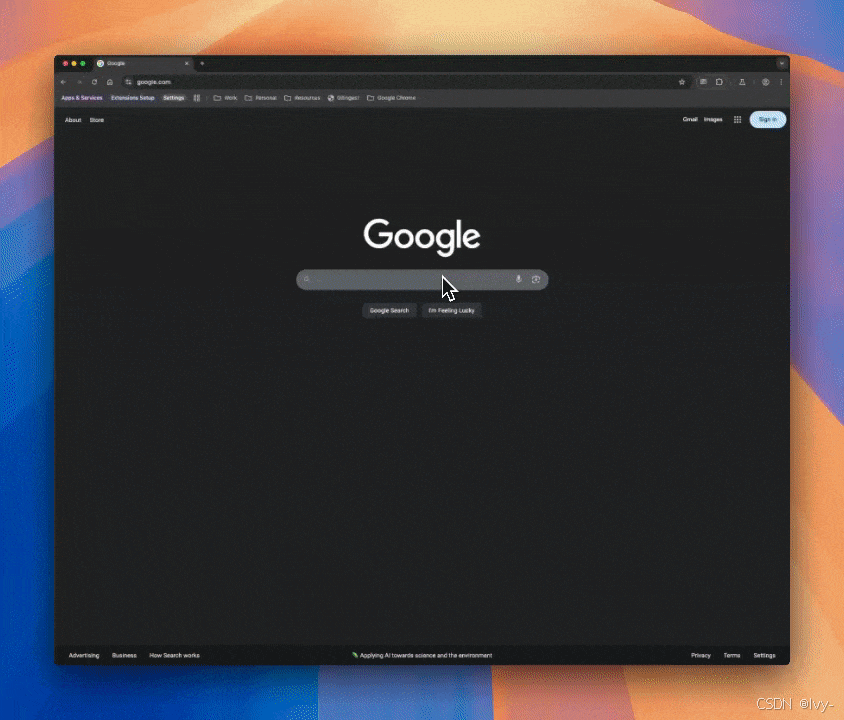Viewport: 844px width, 720px height.
Task: Click I'm Feeling Lucky button
Action: [452, 310]
